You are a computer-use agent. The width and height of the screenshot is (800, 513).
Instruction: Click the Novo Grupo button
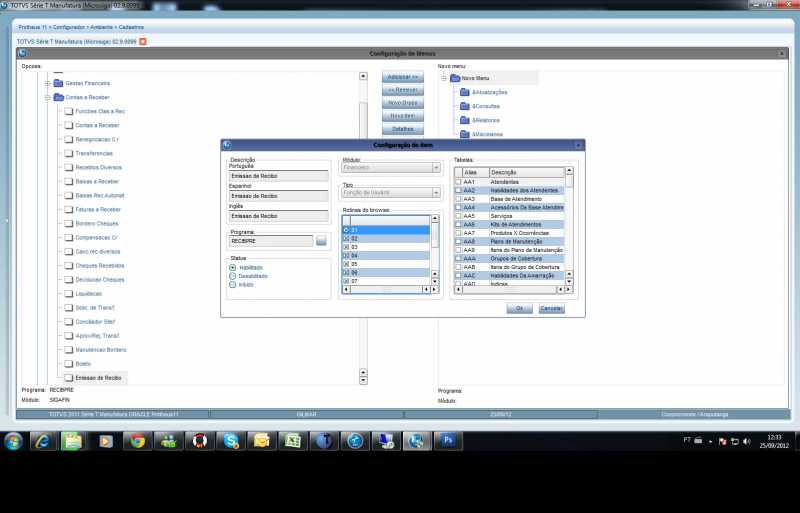[x=403, y=103]
